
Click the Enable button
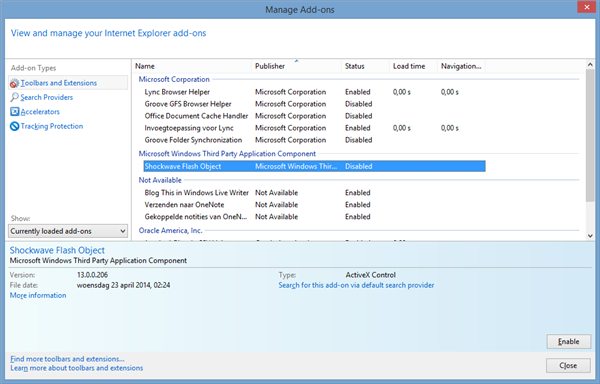569,342
